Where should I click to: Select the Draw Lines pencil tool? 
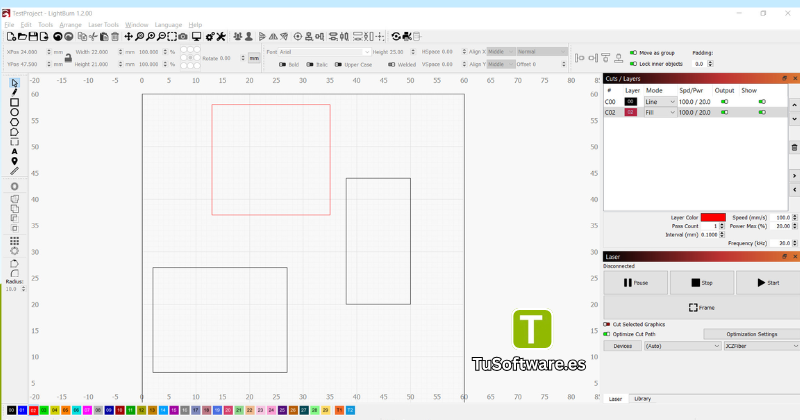[x=14, y=92]
